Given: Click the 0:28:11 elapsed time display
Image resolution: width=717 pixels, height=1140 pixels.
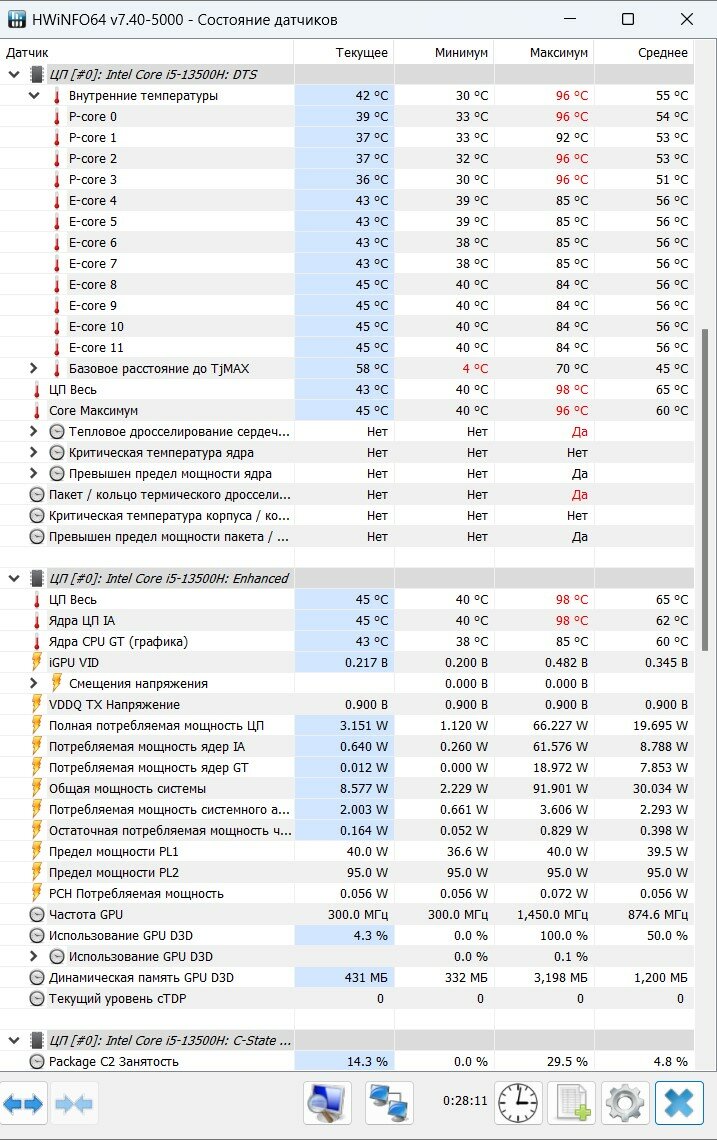Looking at the screenshot, I should [x=465, y=1101].
